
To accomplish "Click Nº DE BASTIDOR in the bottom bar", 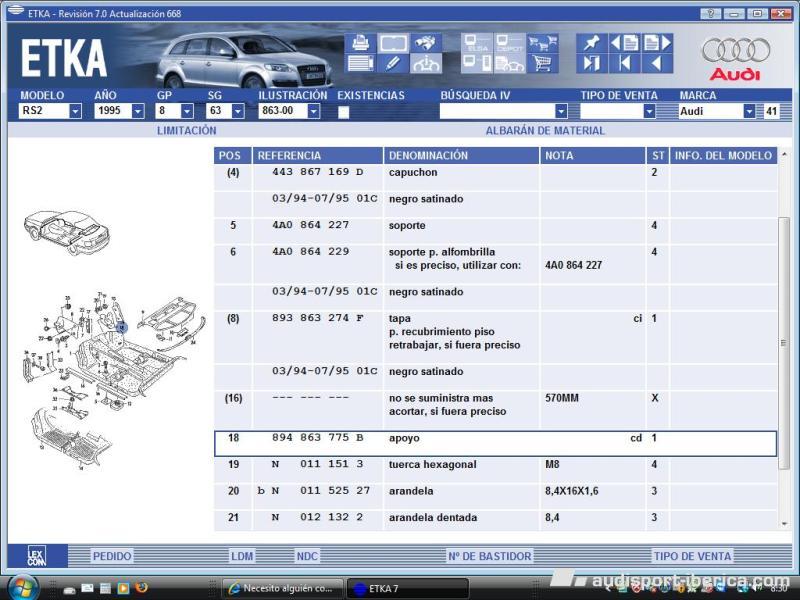I will 490,556.
